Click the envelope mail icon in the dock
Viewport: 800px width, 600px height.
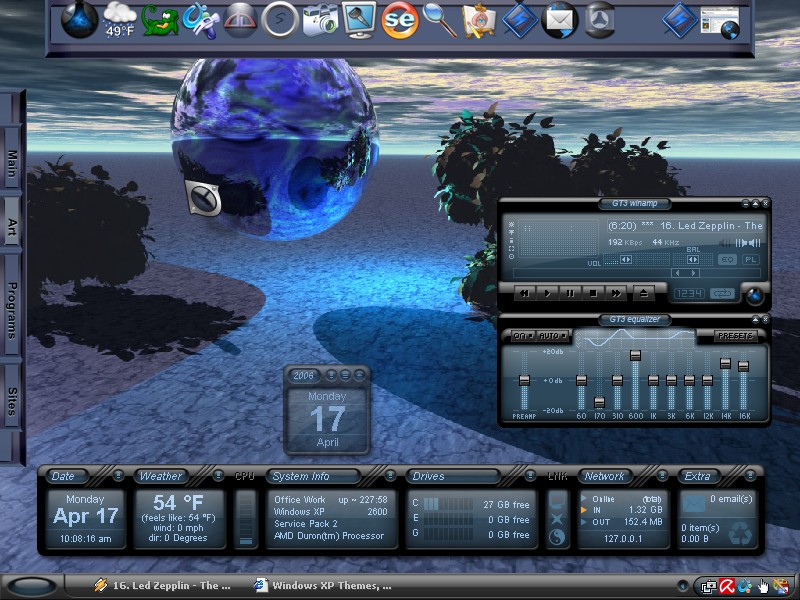559,20
